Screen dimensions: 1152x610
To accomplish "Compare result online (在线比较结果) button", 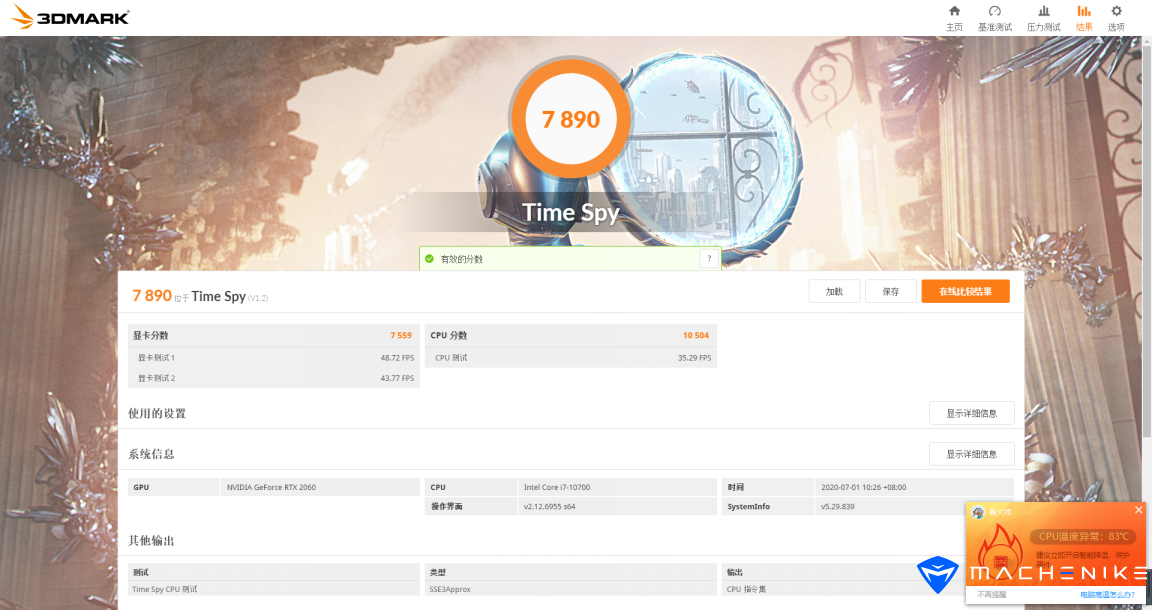I will pos(965,292).
